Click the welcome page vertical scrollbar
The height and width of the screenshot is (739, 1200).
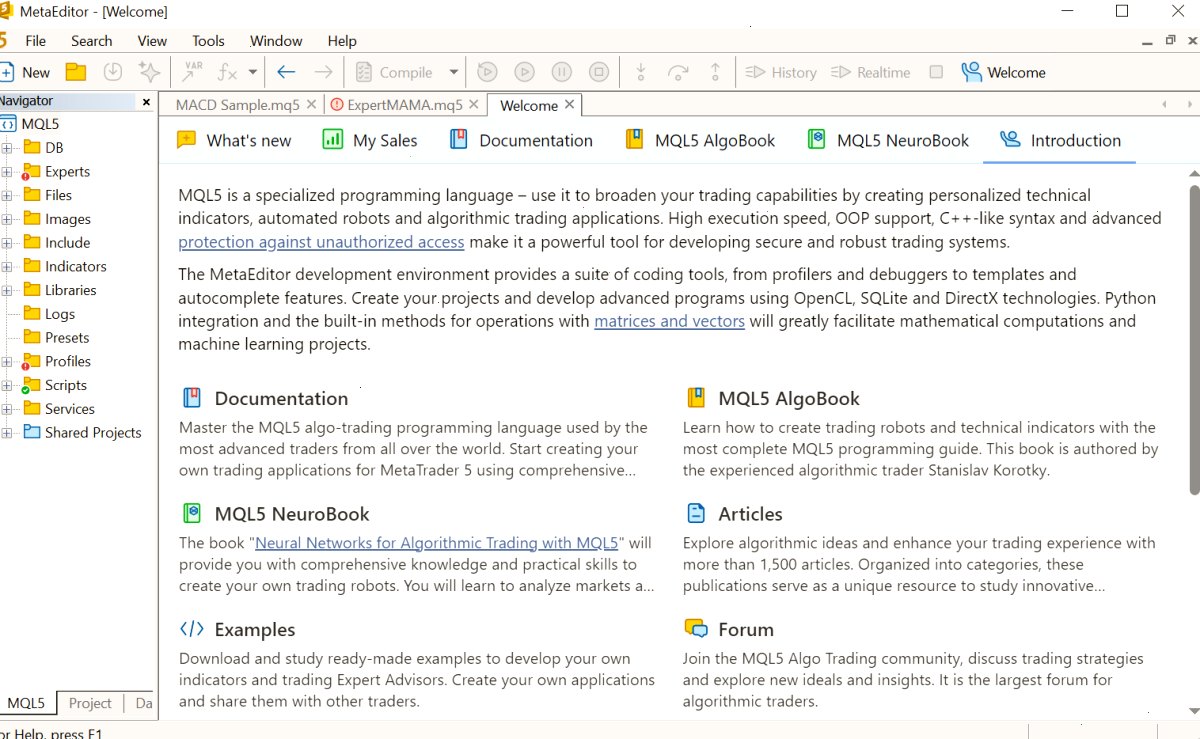1194,339
